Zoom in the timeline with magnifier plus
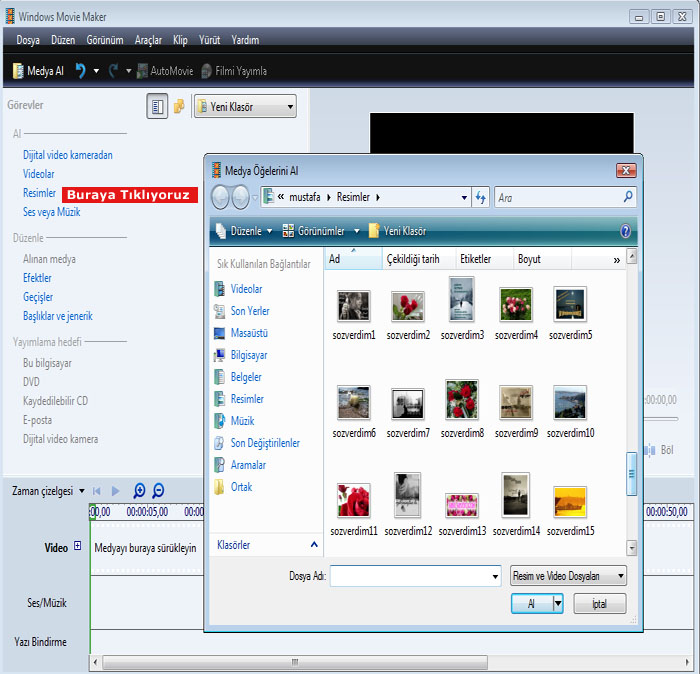Screen dimensions: 700x674 tap(139, 491)
